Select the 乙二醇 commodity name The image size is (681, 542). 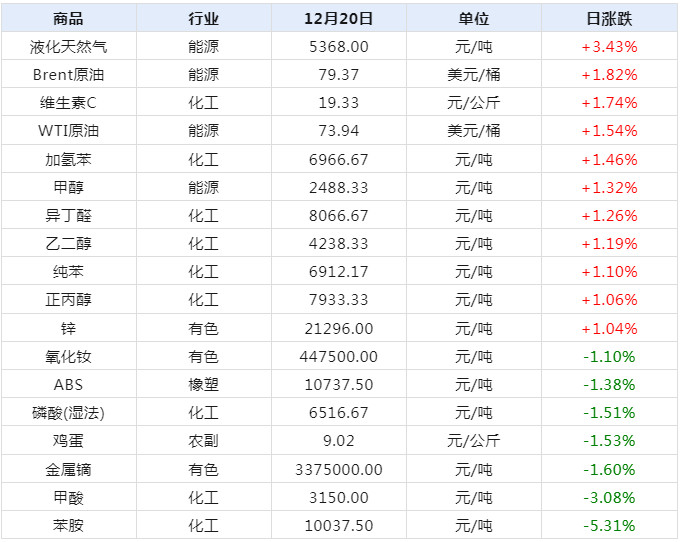pyautogui.click(x=69, y=243)
